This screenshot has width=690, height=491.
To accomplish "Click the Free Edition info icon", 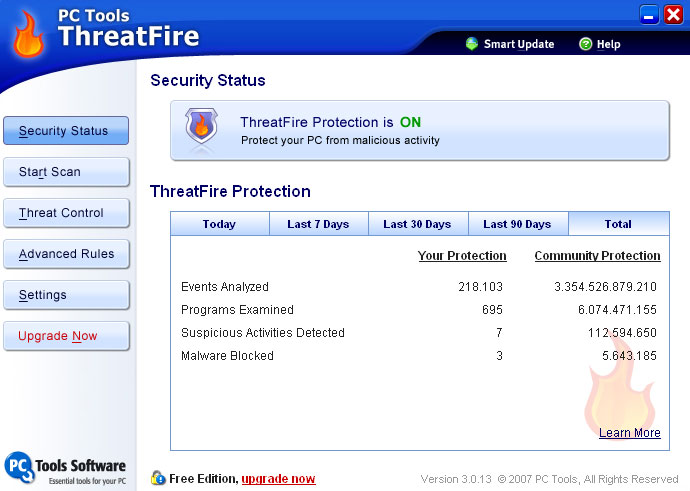I will 158,479.
